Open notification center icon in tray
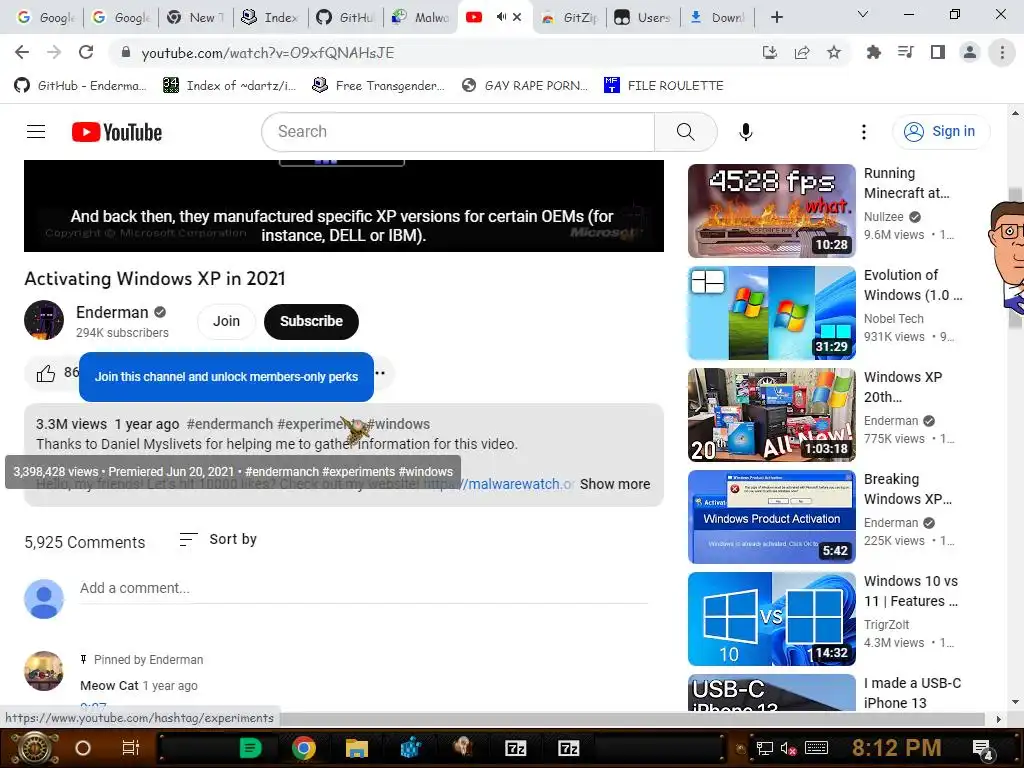The image size is (1024, 768). 983,748
